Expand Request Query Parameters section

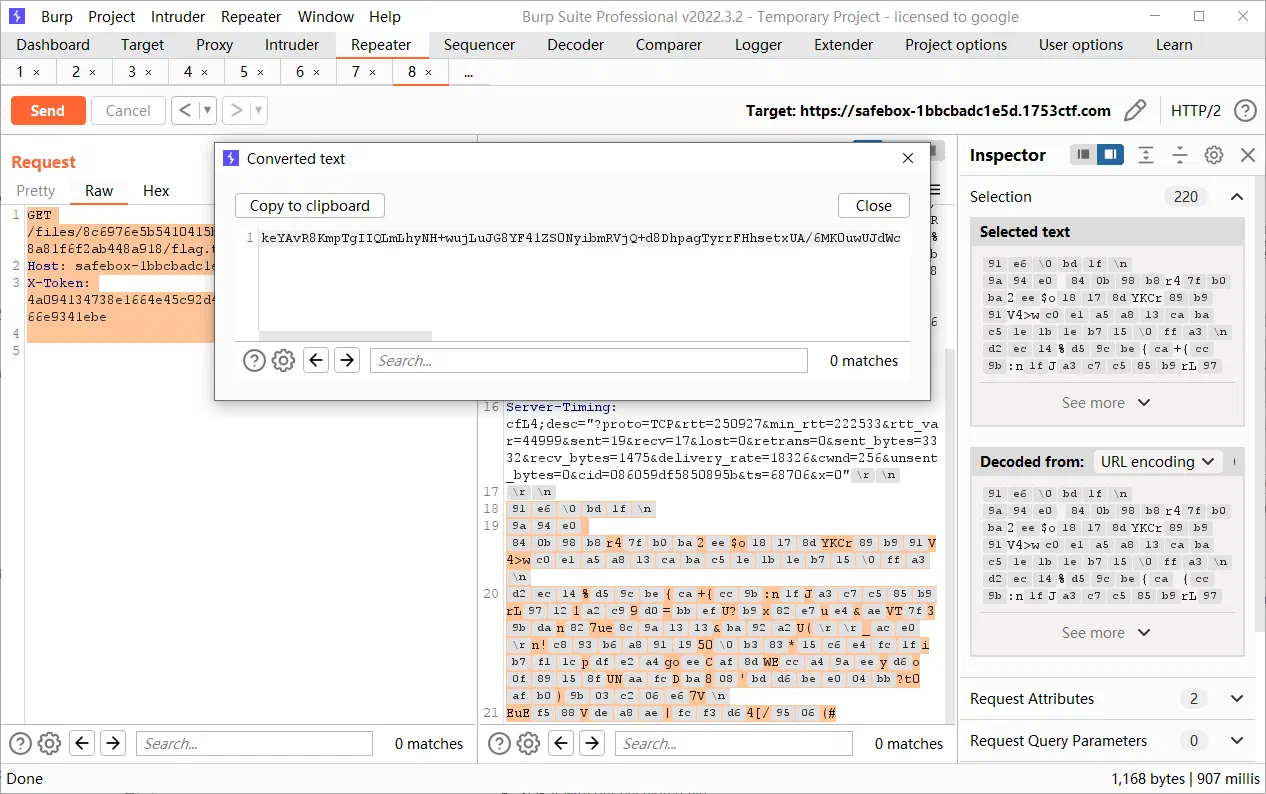1237,740
